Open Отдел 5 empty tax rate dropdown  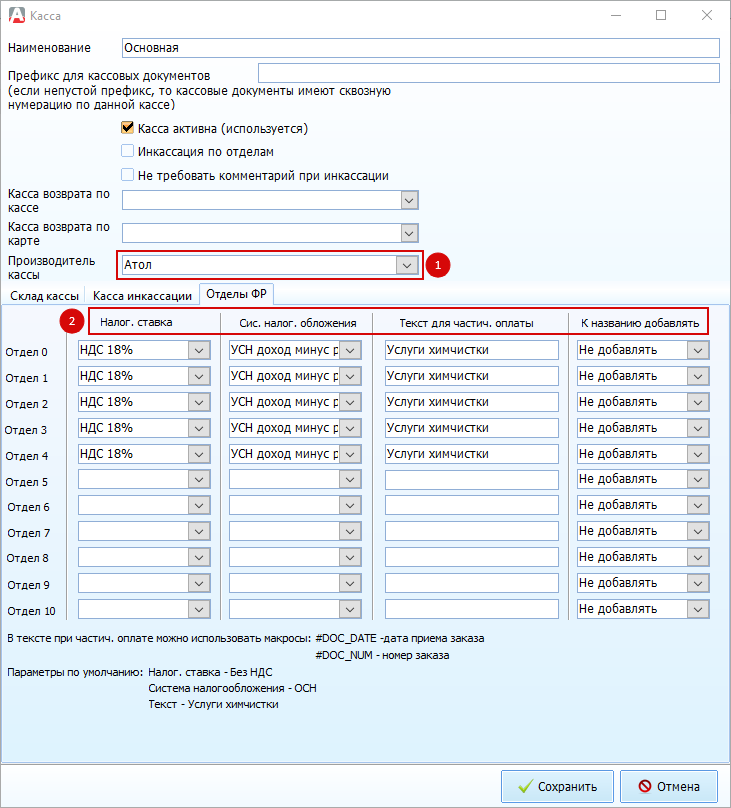[x=199, y=479]
